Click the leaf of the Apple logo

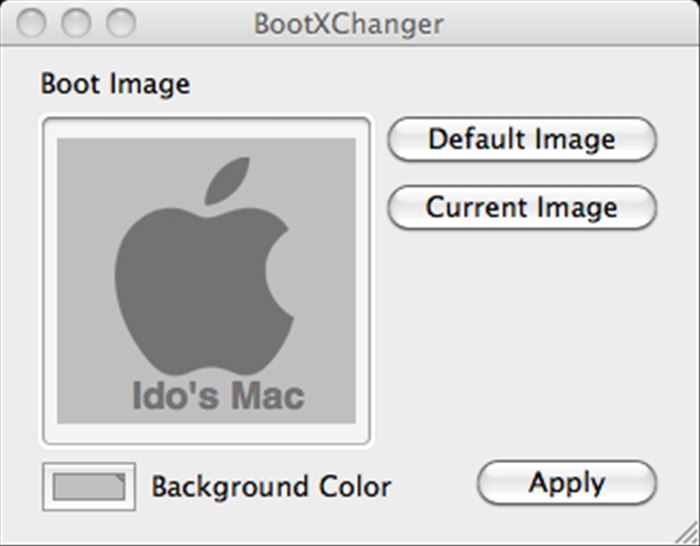227,180
